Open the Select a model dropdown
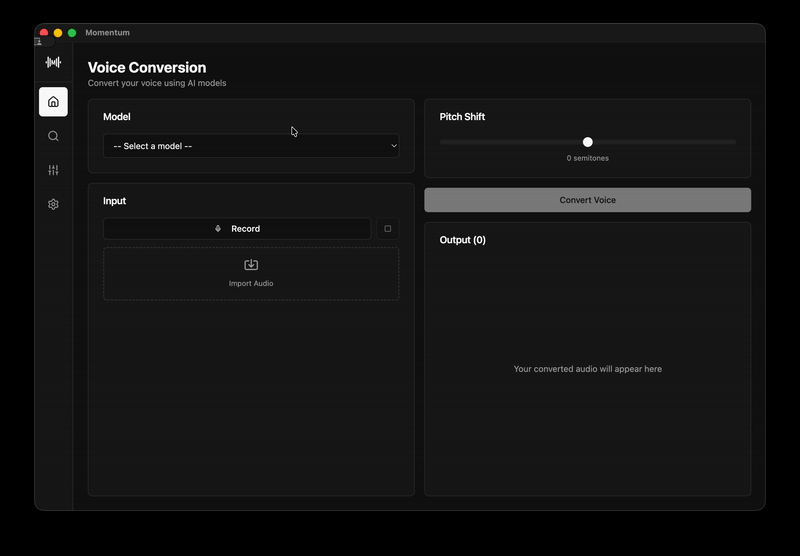Image resolution: width=800 pixels, height=556 pixels. point(251,146)
